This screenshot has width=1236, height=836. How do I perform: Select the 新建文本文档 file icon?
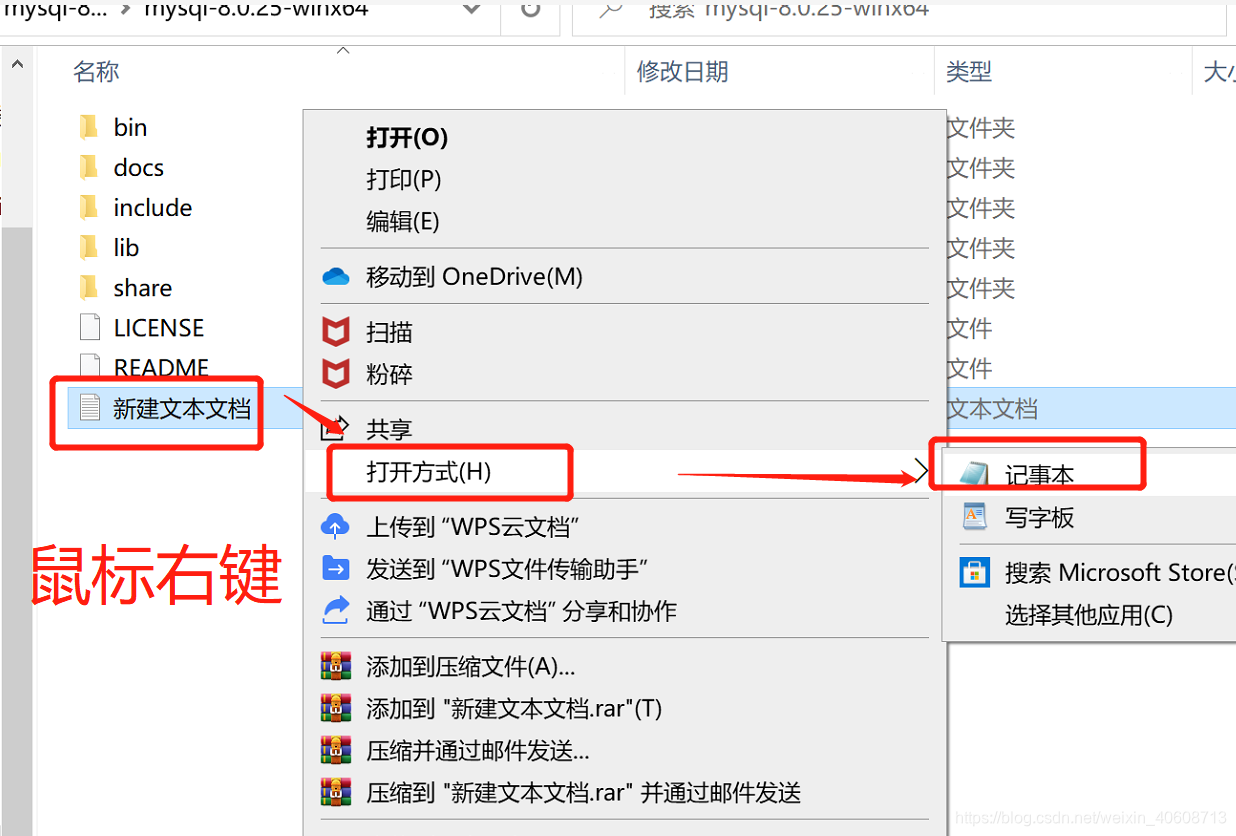90,408
